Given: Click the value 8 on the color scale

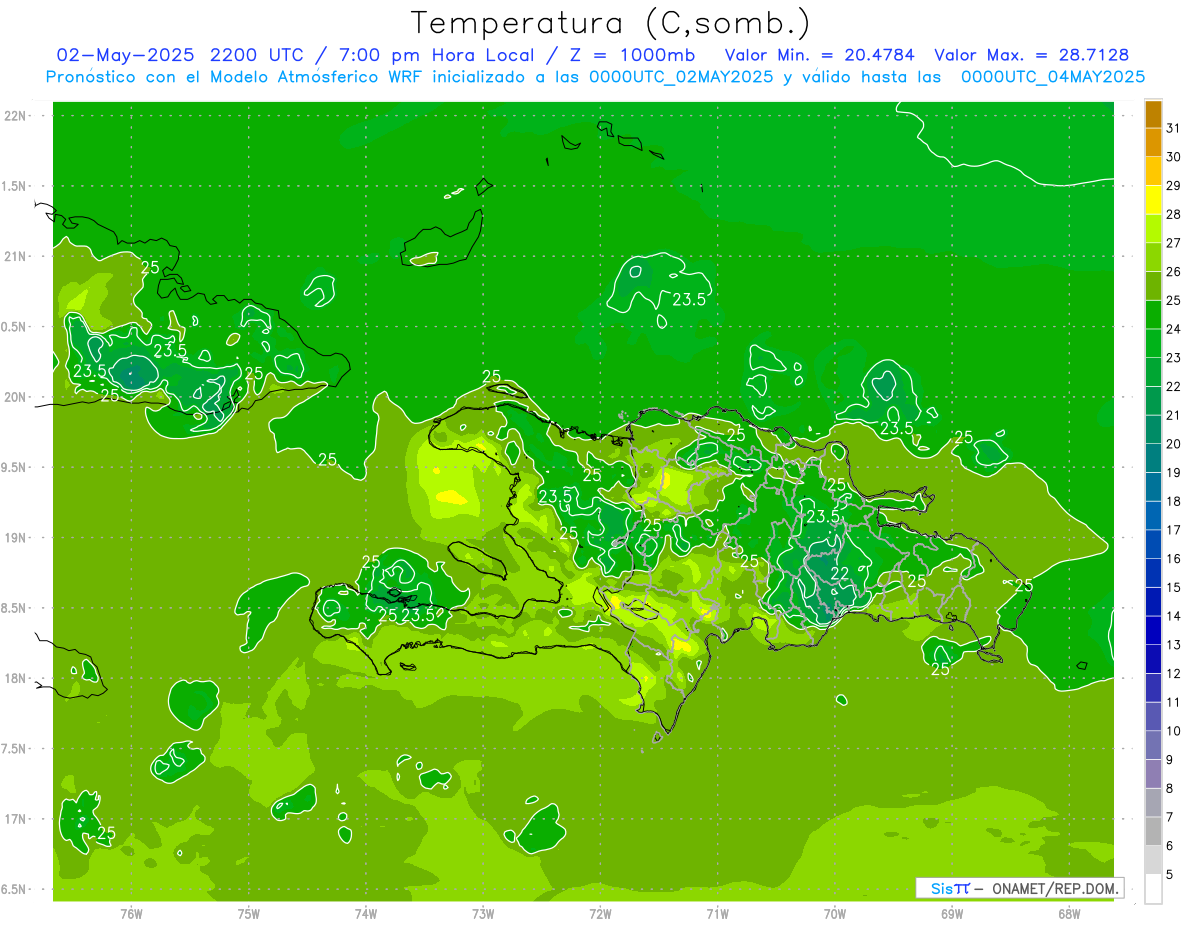Looking at the screenshot, I should tap(1170, 788).
